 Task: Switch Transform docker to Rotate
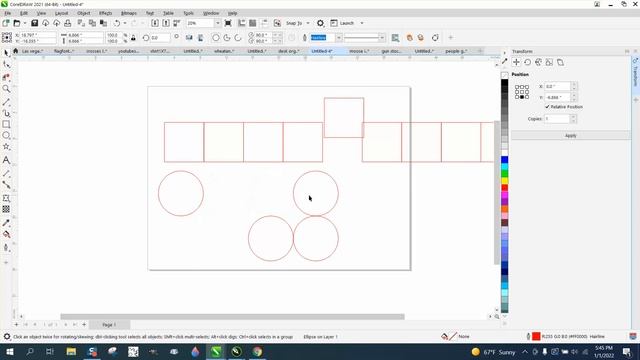[527, 62]
